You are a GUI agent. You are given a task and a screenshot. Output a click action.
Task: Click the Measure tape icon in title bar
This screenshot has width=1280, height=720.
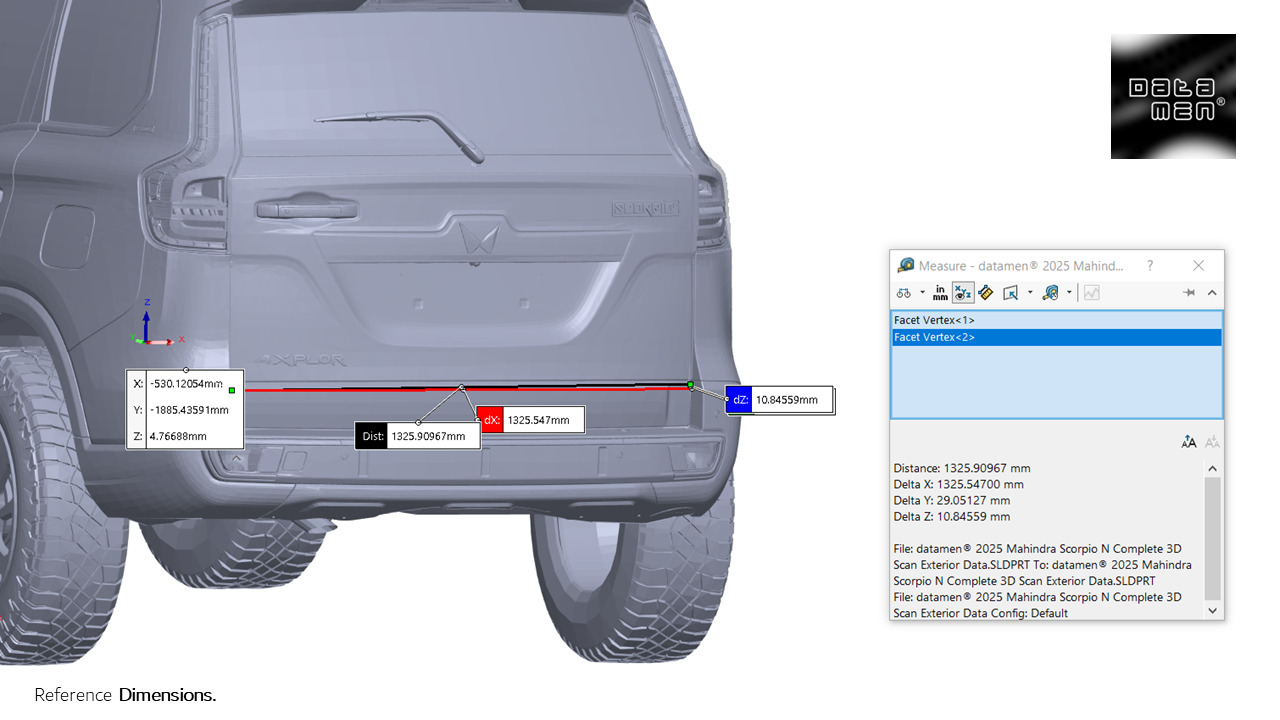pyautogui.click(x=906, y=265)
